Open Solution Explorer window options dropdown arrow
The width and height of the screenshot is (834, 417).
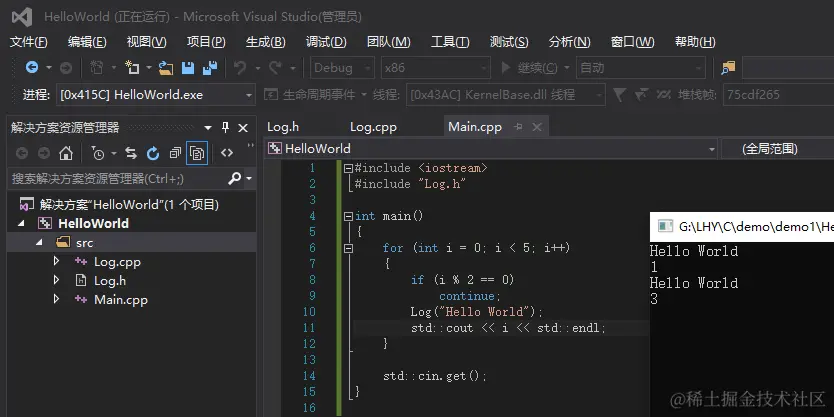pos(208,128)
